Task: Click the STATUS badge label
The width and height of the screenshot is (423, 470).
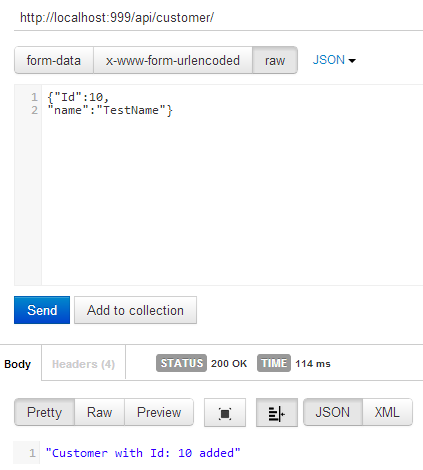Action: tap(181, 363)
